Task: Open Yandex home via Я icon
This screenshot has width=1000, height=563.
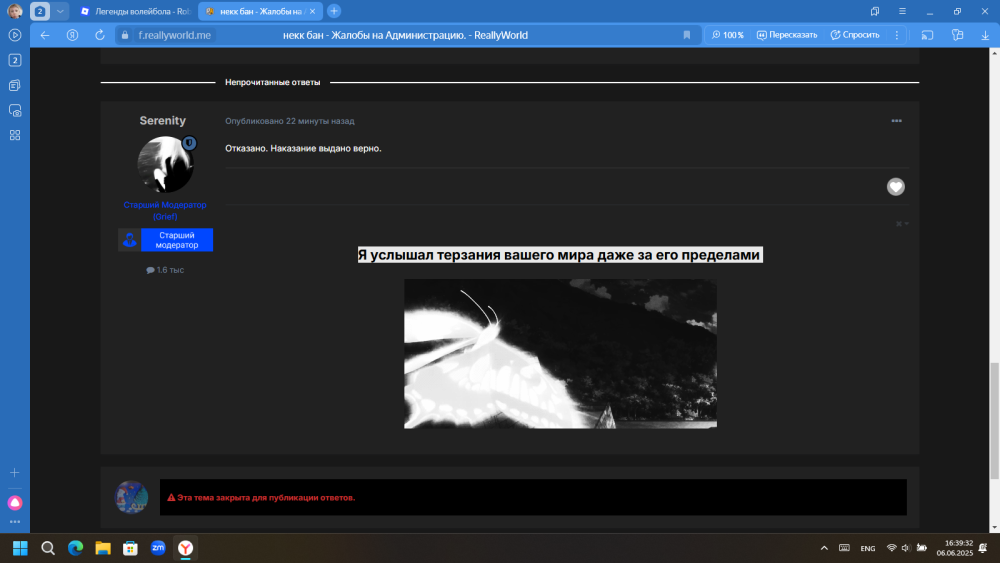Action: tap(72, 35)
